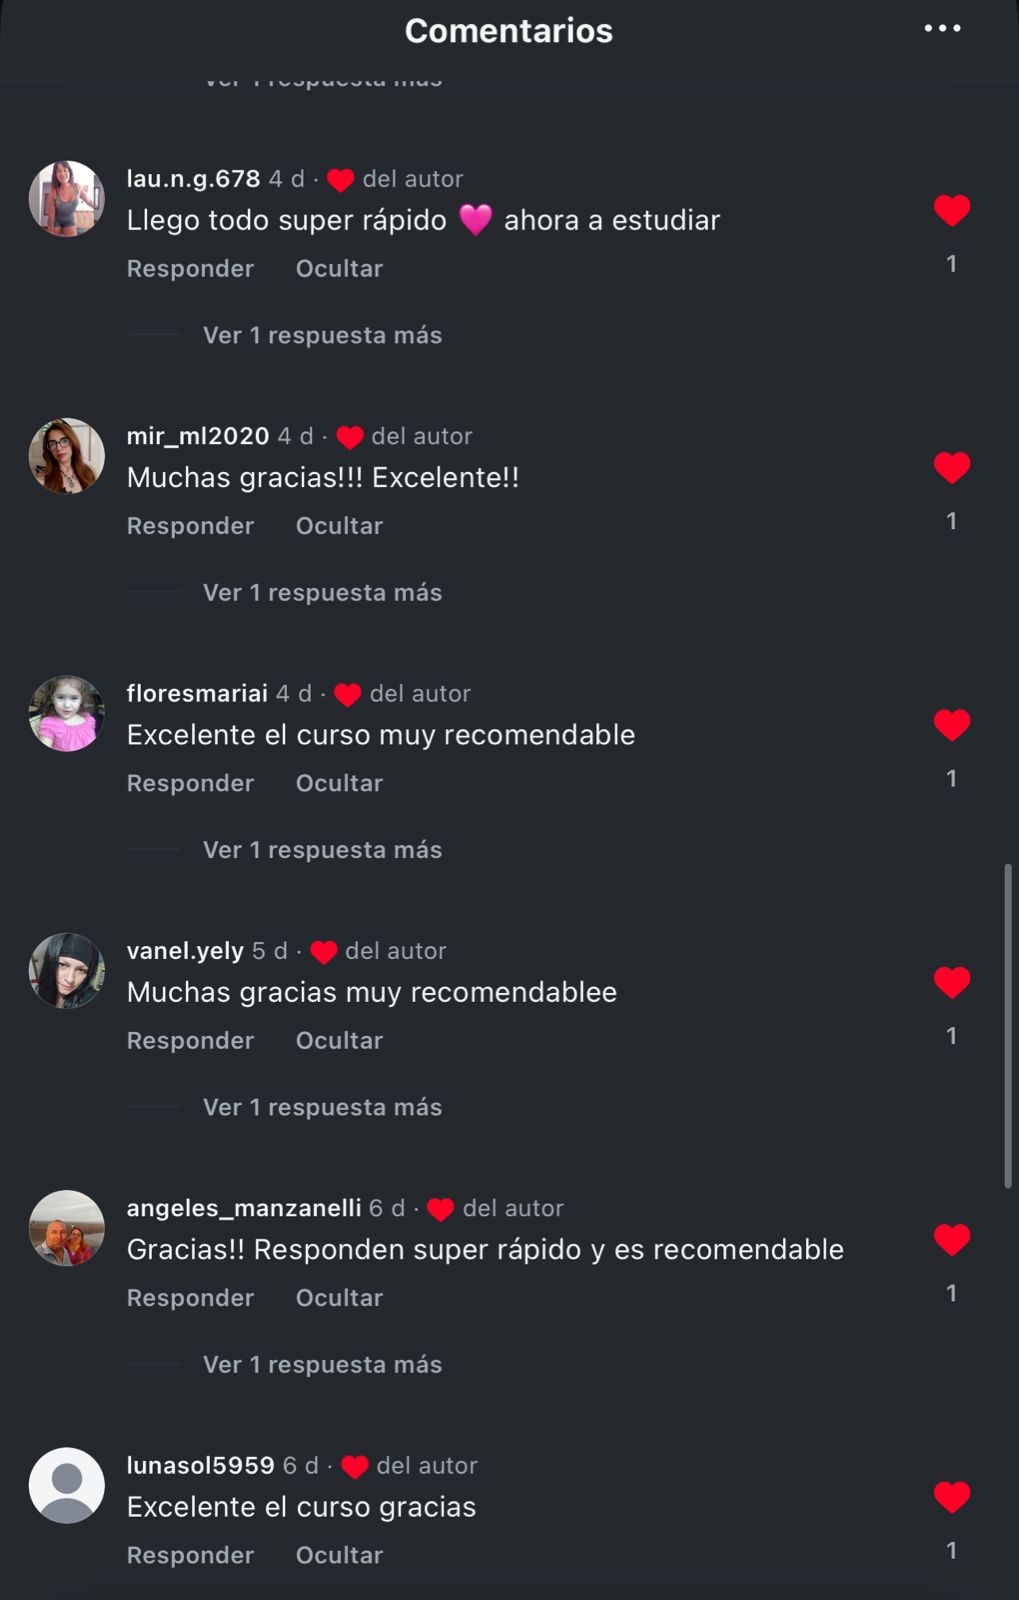Reply to mir_ml2020's comment
Image resolution: width=1019 pixels, height=1600 pixels.
pos(190,526)
